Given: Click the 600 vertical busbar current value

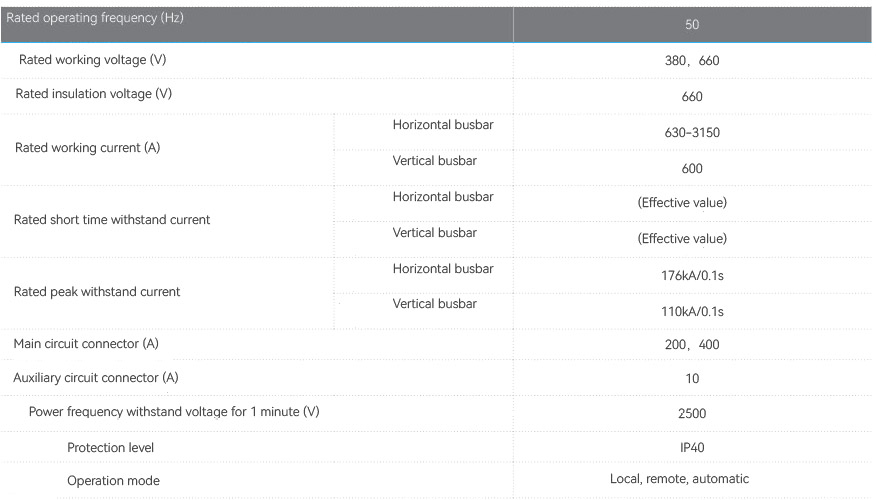Looking at the screenshot, I should [692, 169].
